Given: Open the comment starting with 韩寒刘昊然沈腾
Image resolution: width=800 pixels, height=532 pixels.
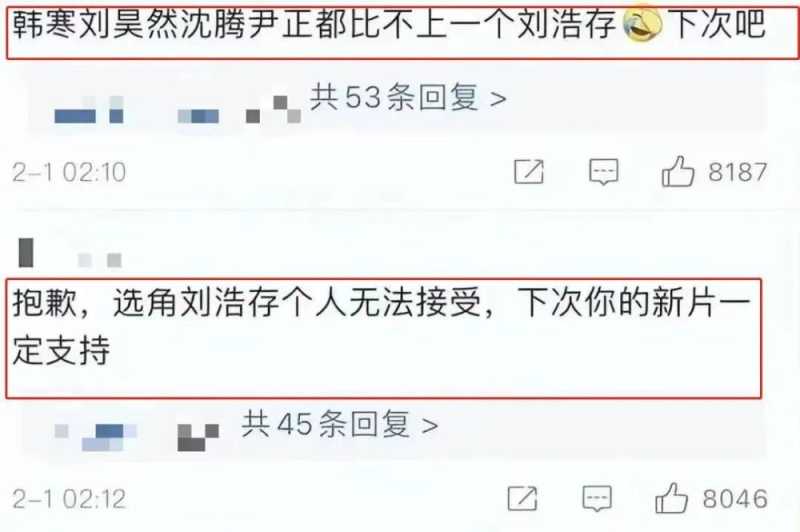Looking at the screenshot, I should point(402,33).
